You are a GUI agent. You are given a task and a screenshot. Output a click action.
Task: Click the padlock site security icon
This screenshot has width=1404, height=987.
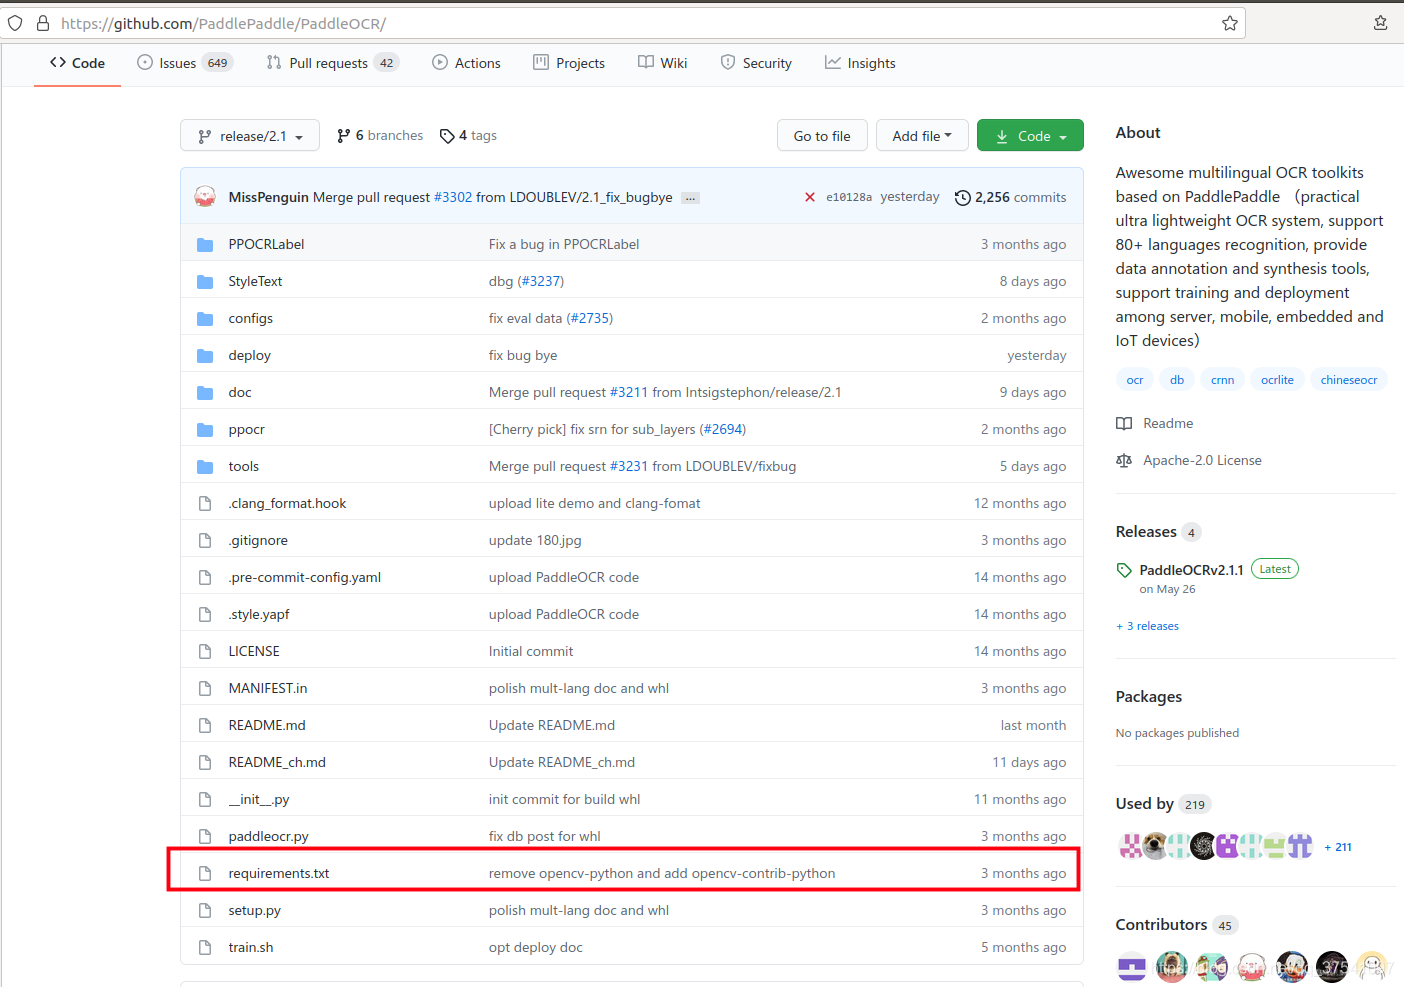pyautogui.click(x=43, y=23)
